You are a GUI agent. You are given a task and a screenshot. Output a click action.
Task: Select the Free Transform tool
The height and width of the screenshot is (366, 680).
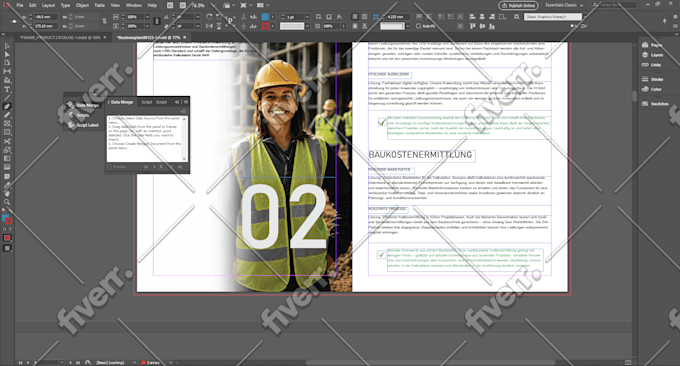tap(7, 150)
